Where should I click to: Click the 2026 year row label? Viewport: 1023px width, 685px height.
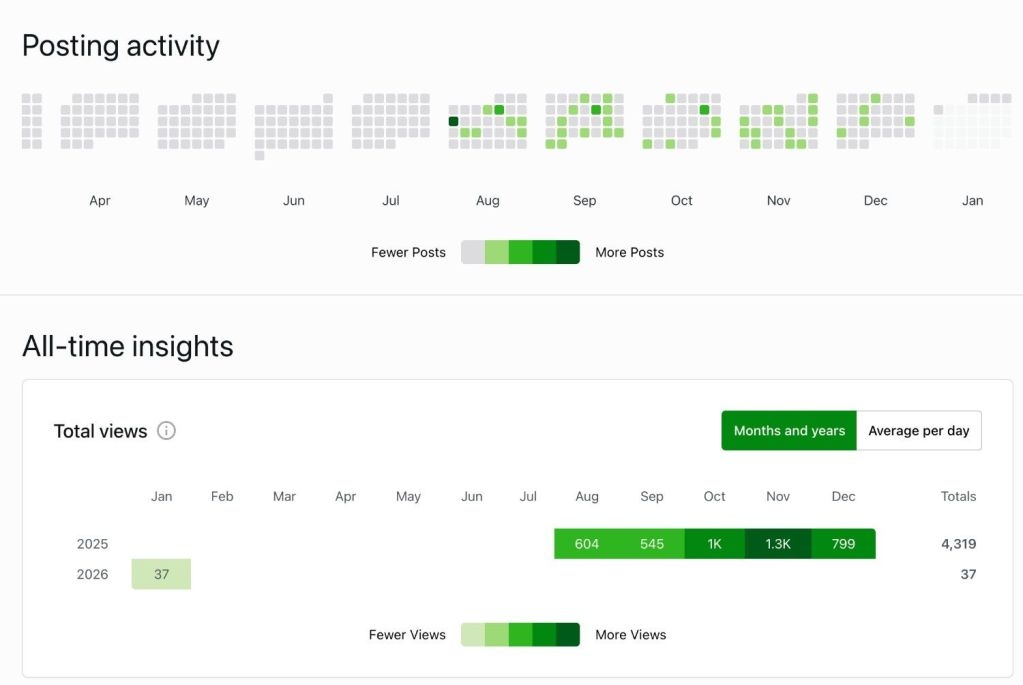pyautogui.click(x=92, y=574)
